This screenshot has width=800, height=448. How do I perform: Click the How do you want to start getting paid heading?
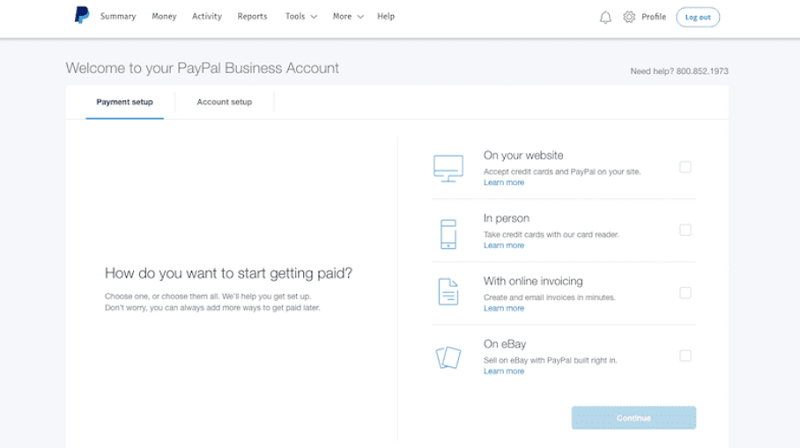tap(229, 273)
